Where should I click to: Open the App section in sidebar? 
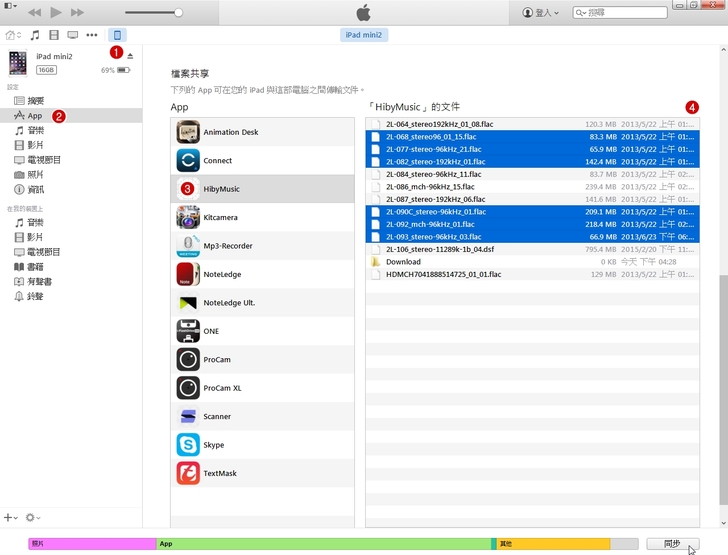pyautogui.click(x=35, y=116)
